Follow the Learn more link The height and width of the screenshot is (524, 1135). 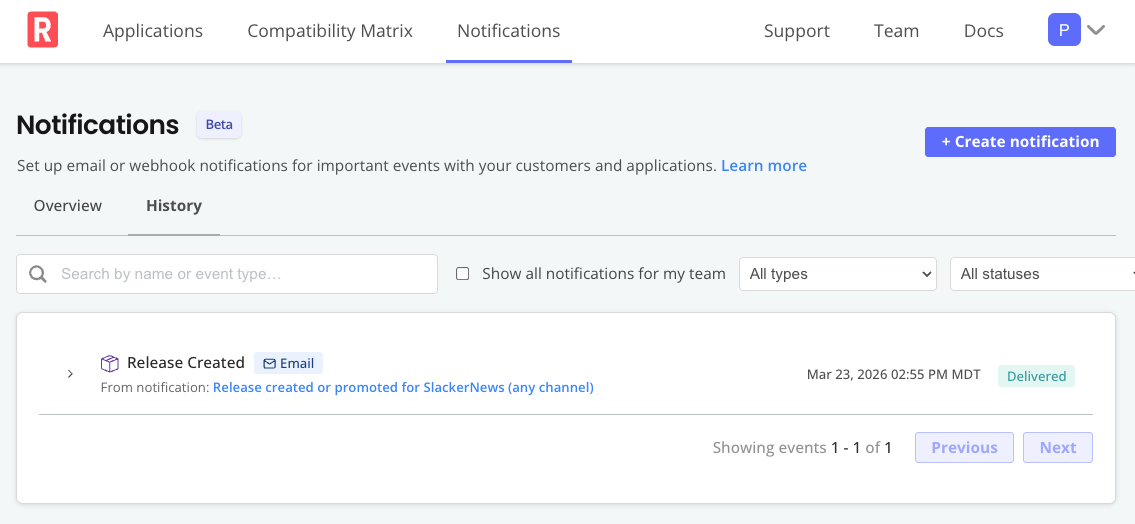pyautogui.click(x=763, y=165)
